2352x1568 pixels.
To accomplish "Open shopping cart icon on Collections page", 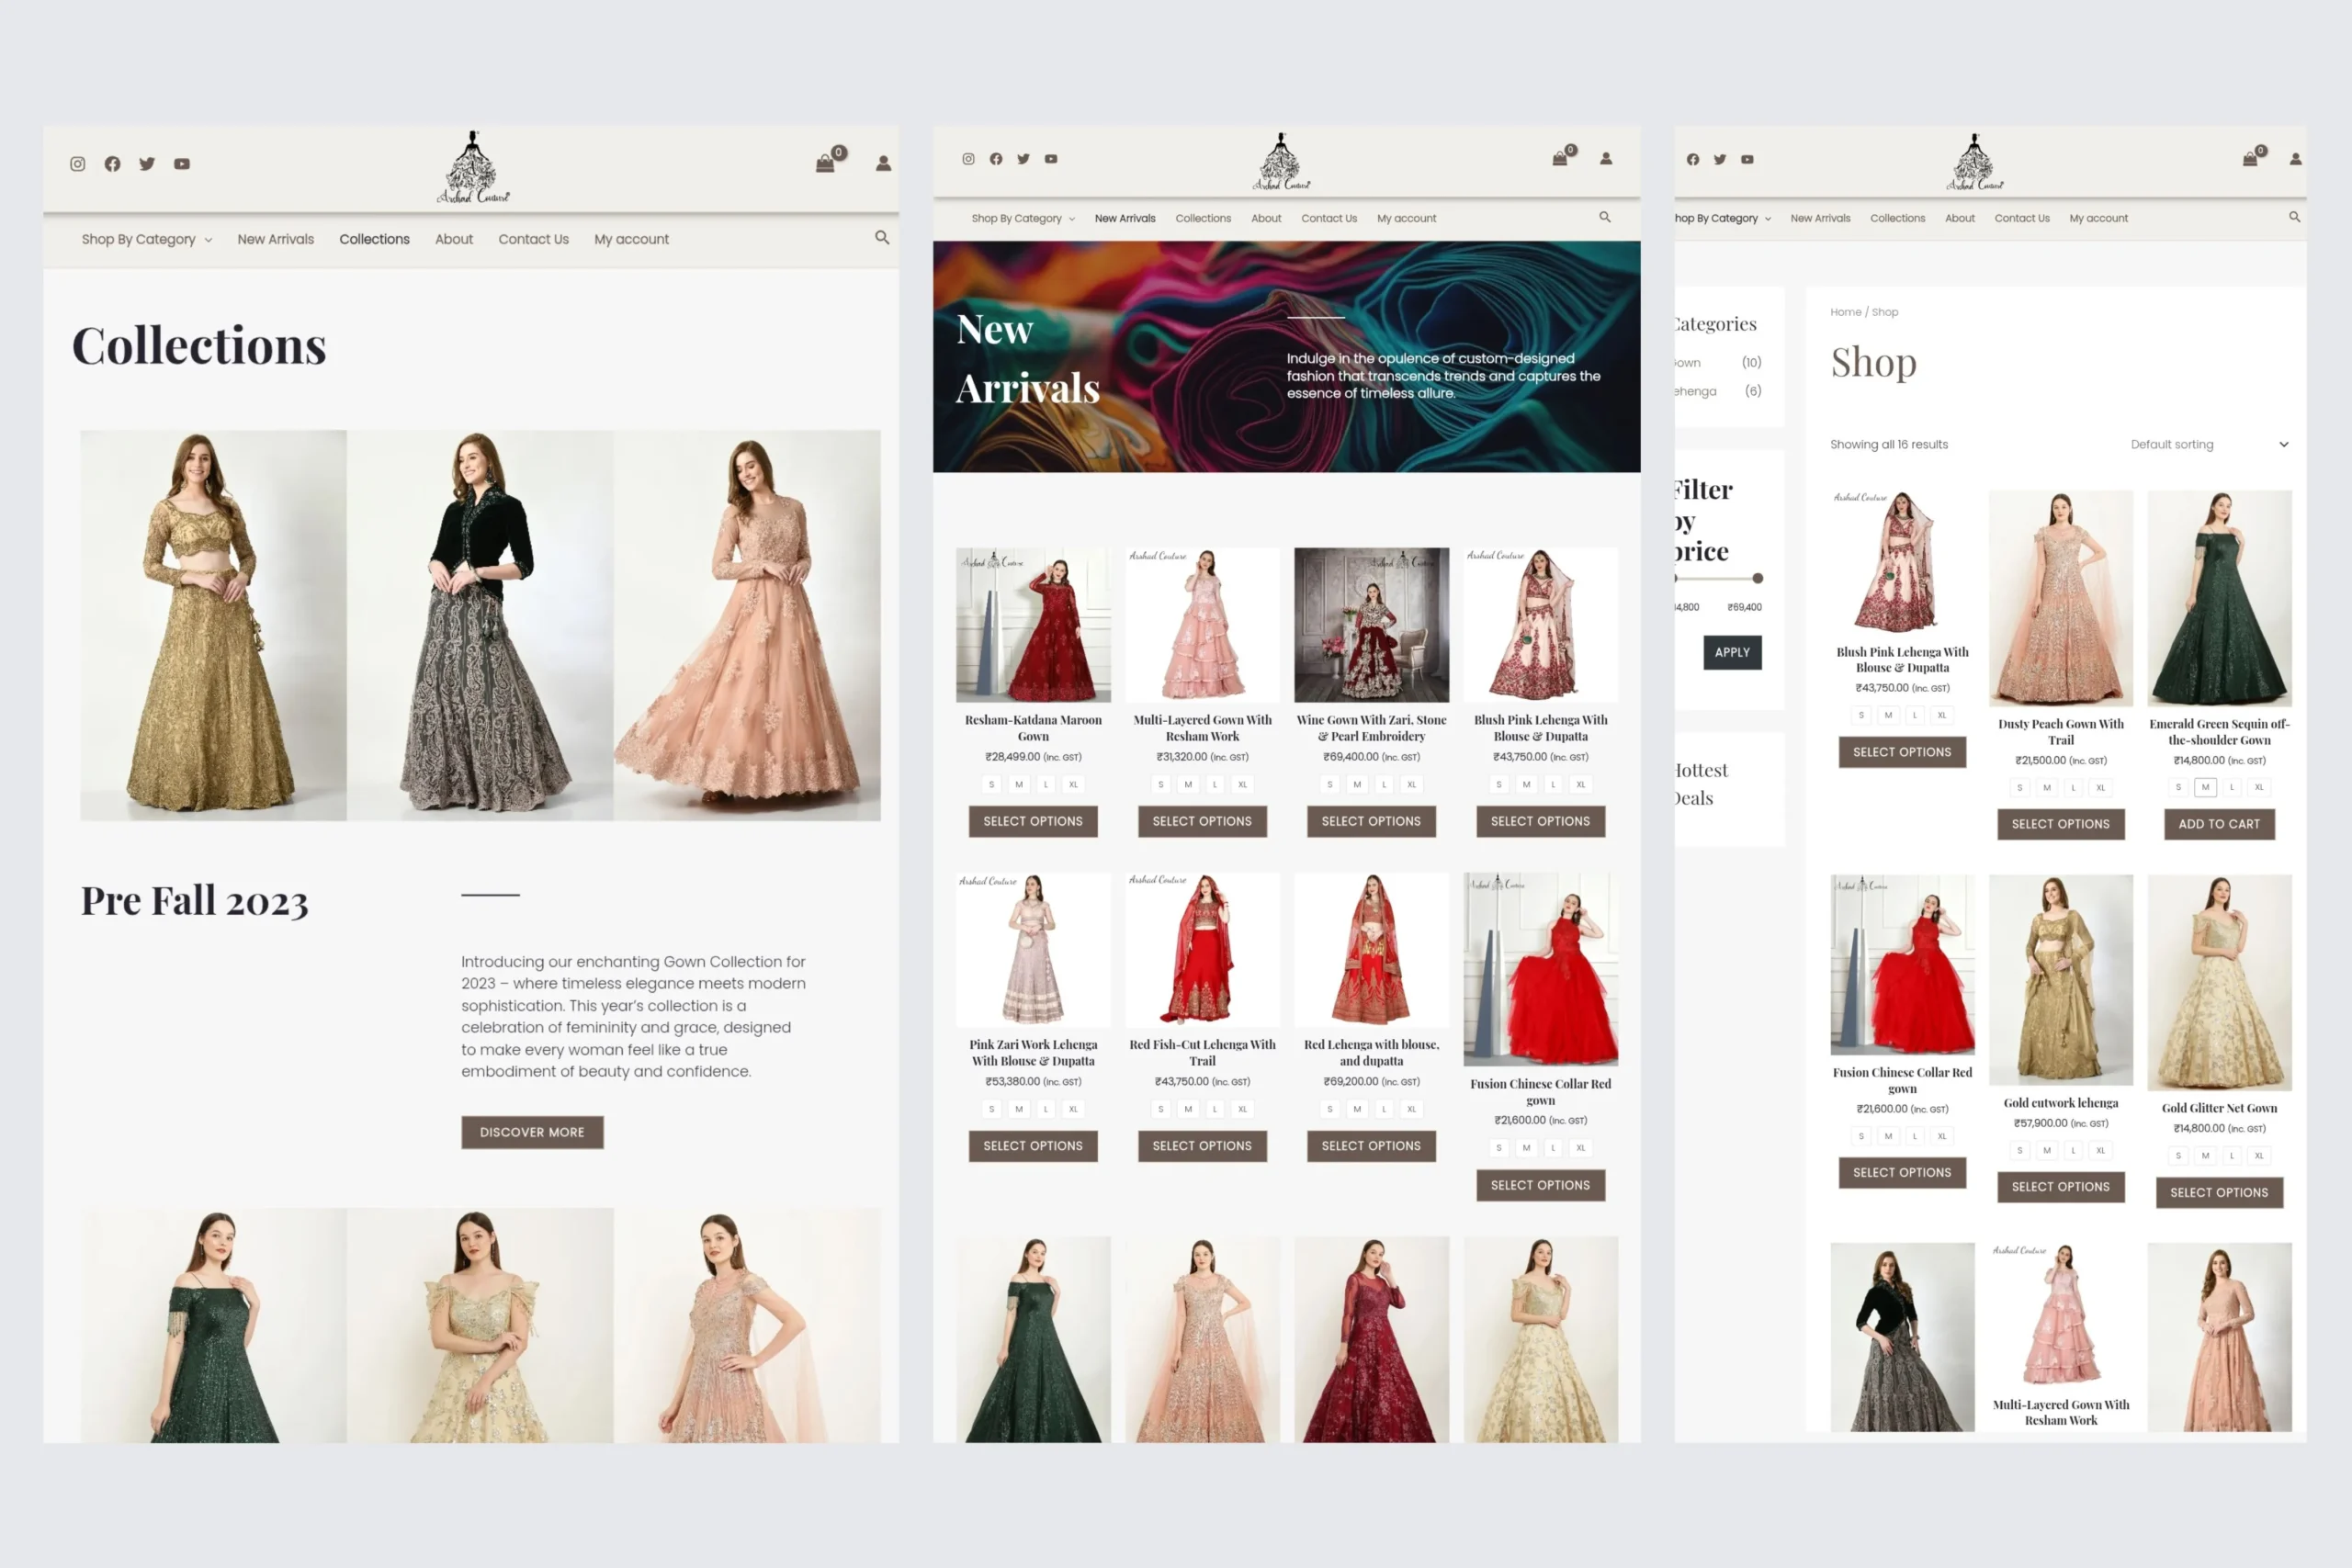I will pyautogui.click(x=825, y=164).
